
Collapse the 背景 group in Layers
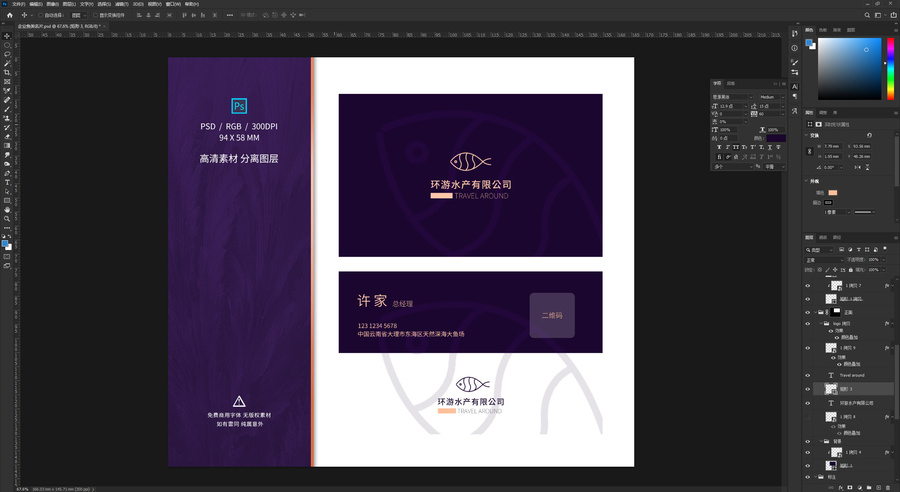pos(820,441)
